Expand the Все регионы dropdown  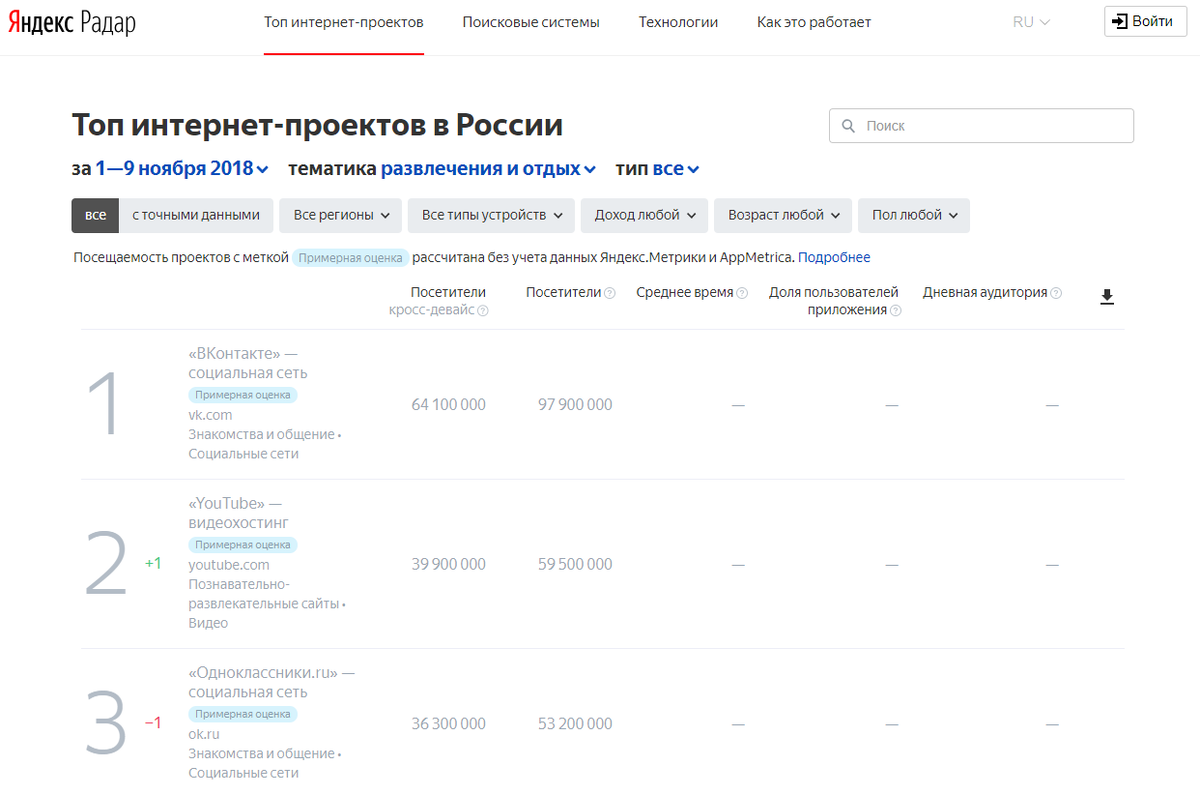tap(341, 215)
